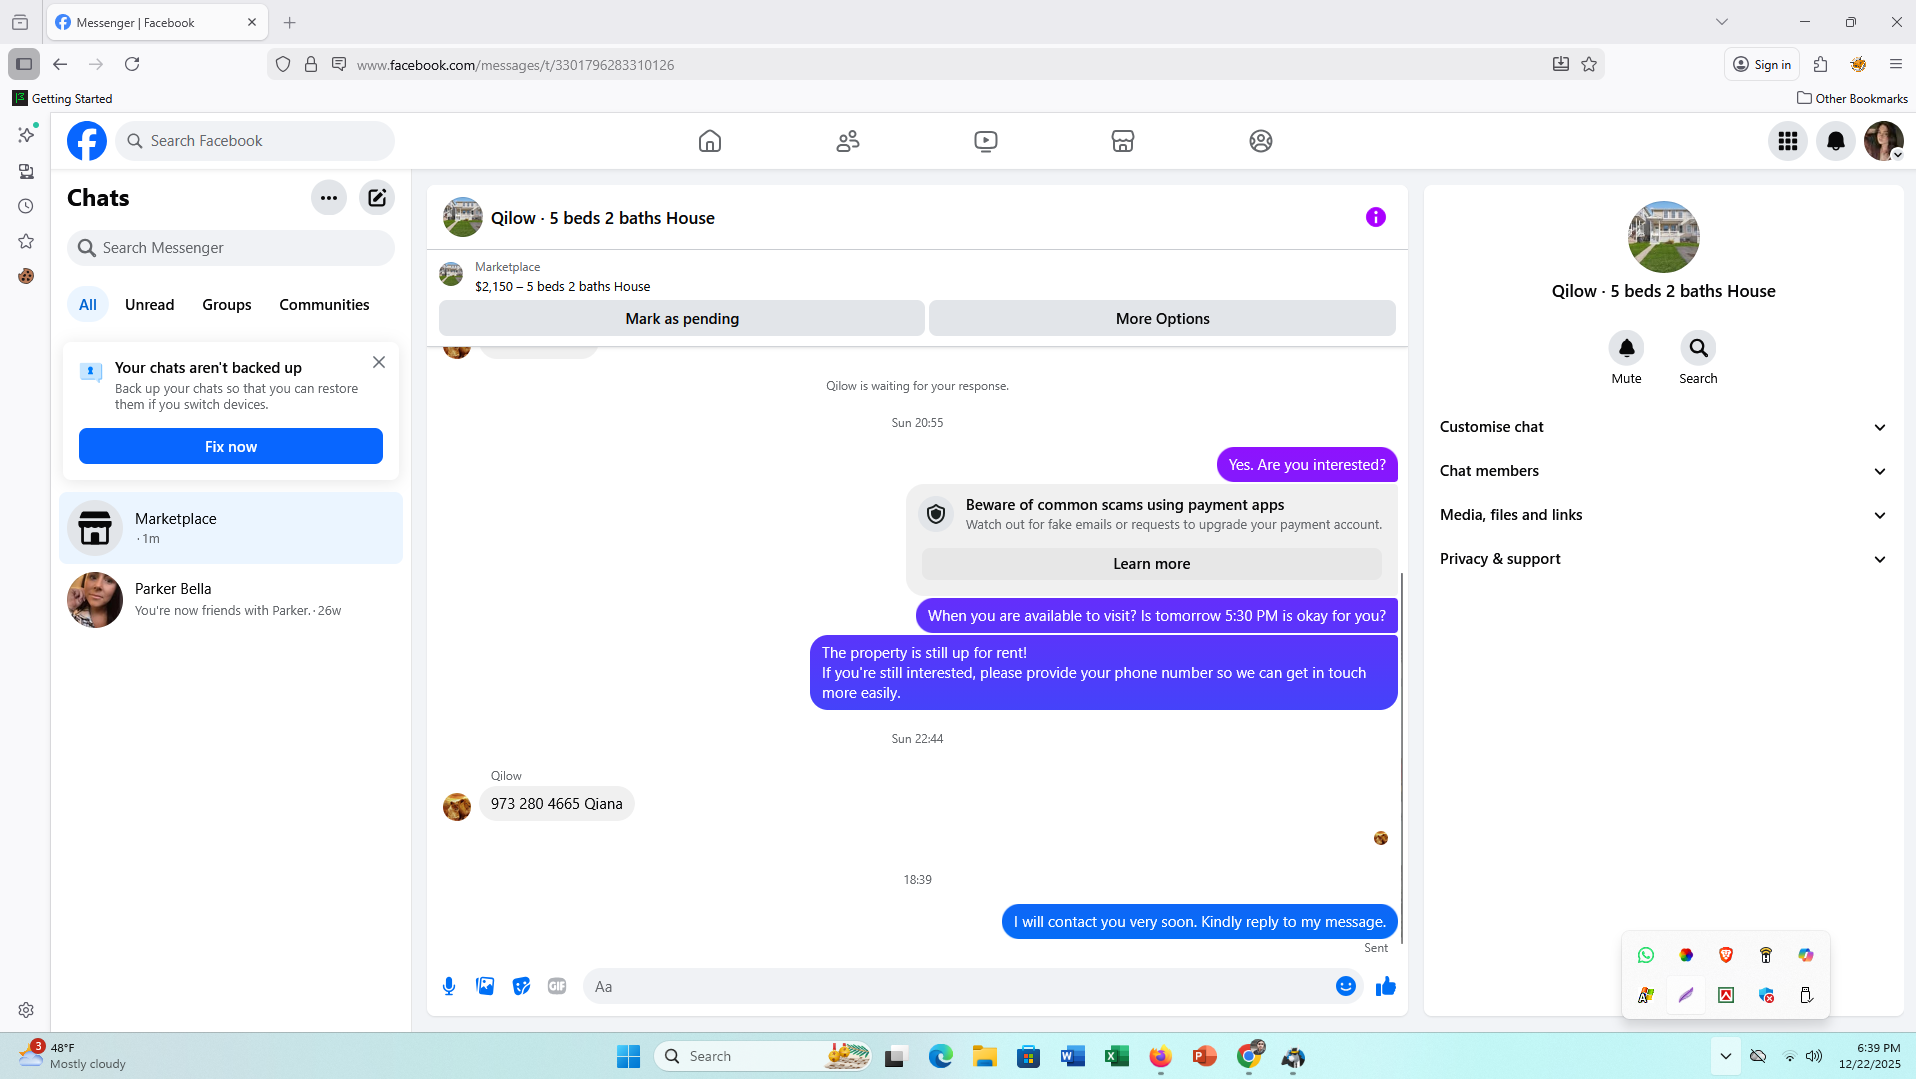Open the Friends icon in top navigation
This screenshot has width=1916, height=1079.
click(848, 141)
